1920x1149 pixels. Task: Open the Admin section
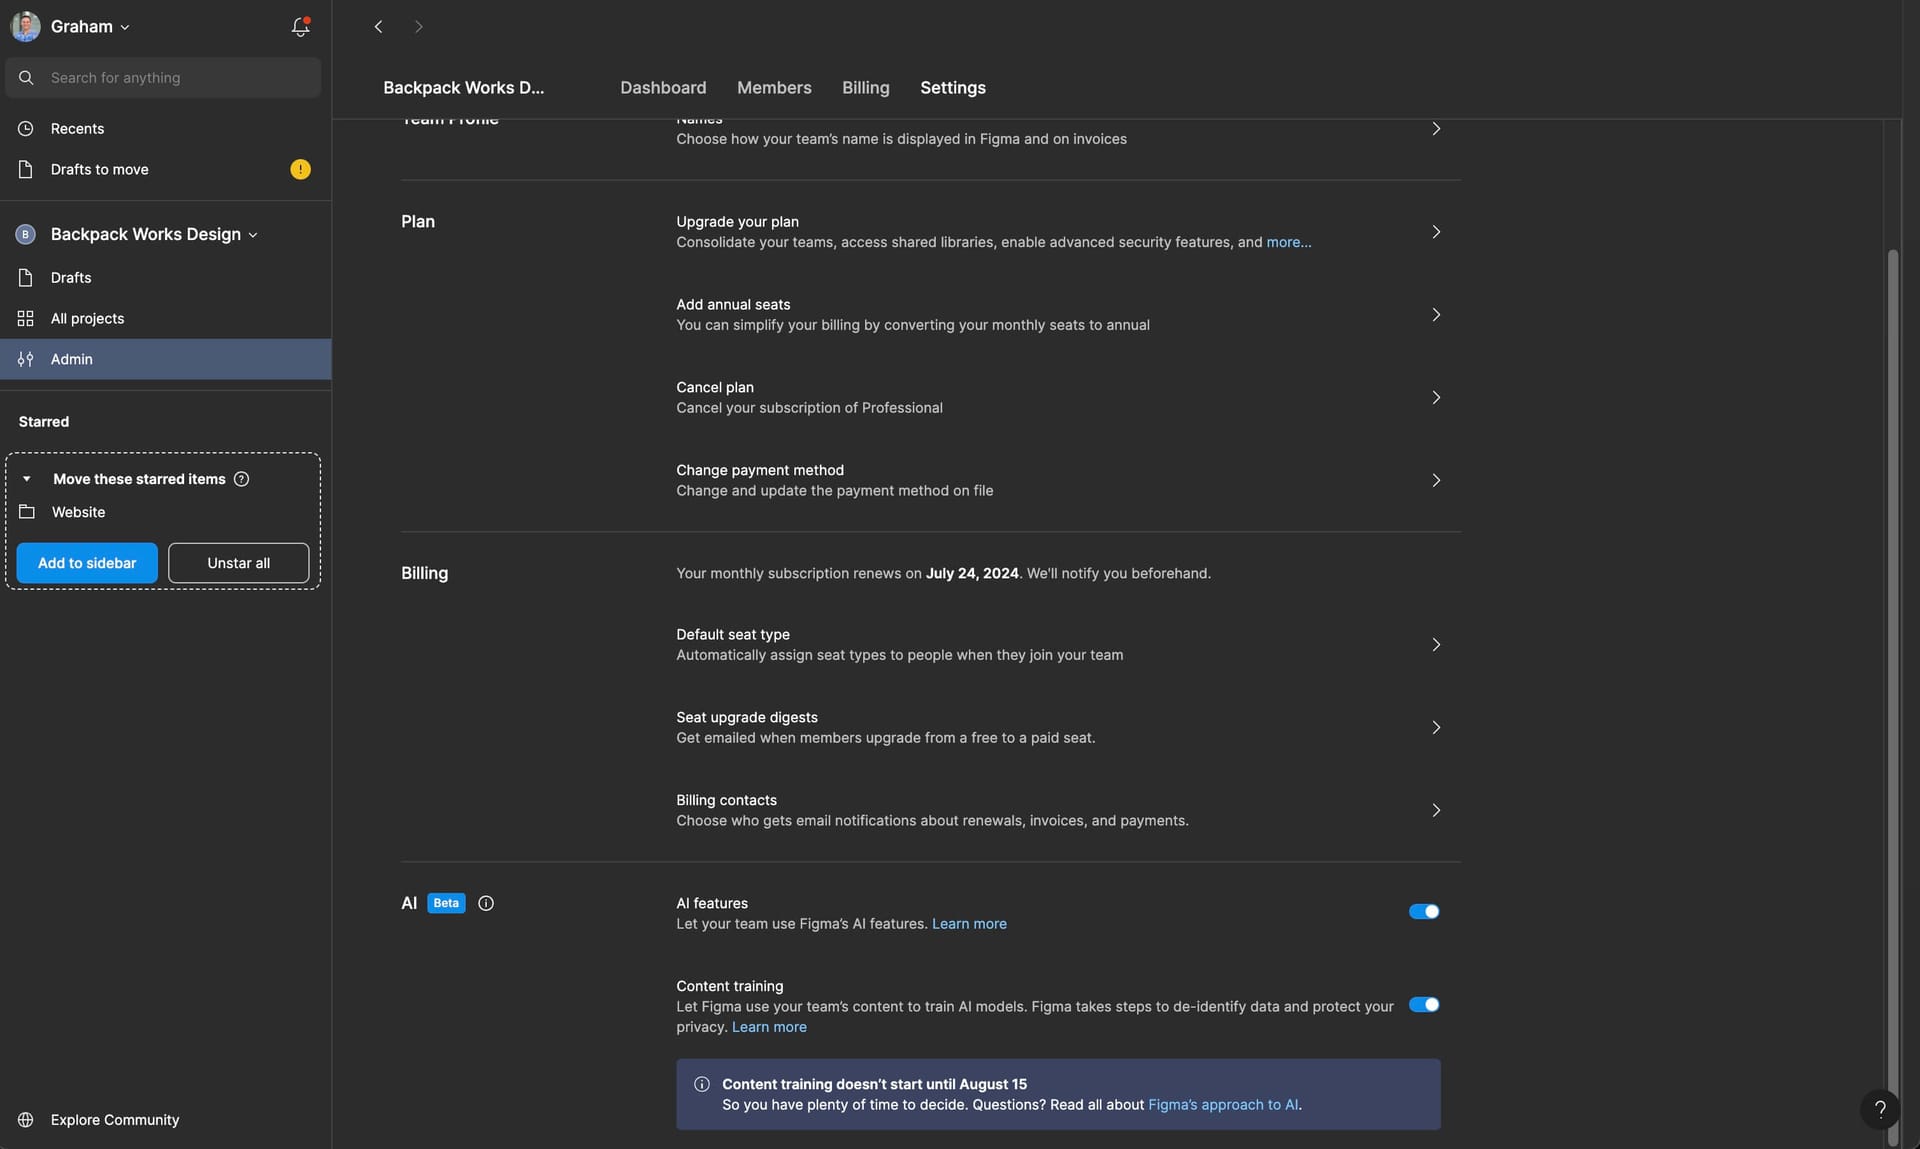click(72, 359)
